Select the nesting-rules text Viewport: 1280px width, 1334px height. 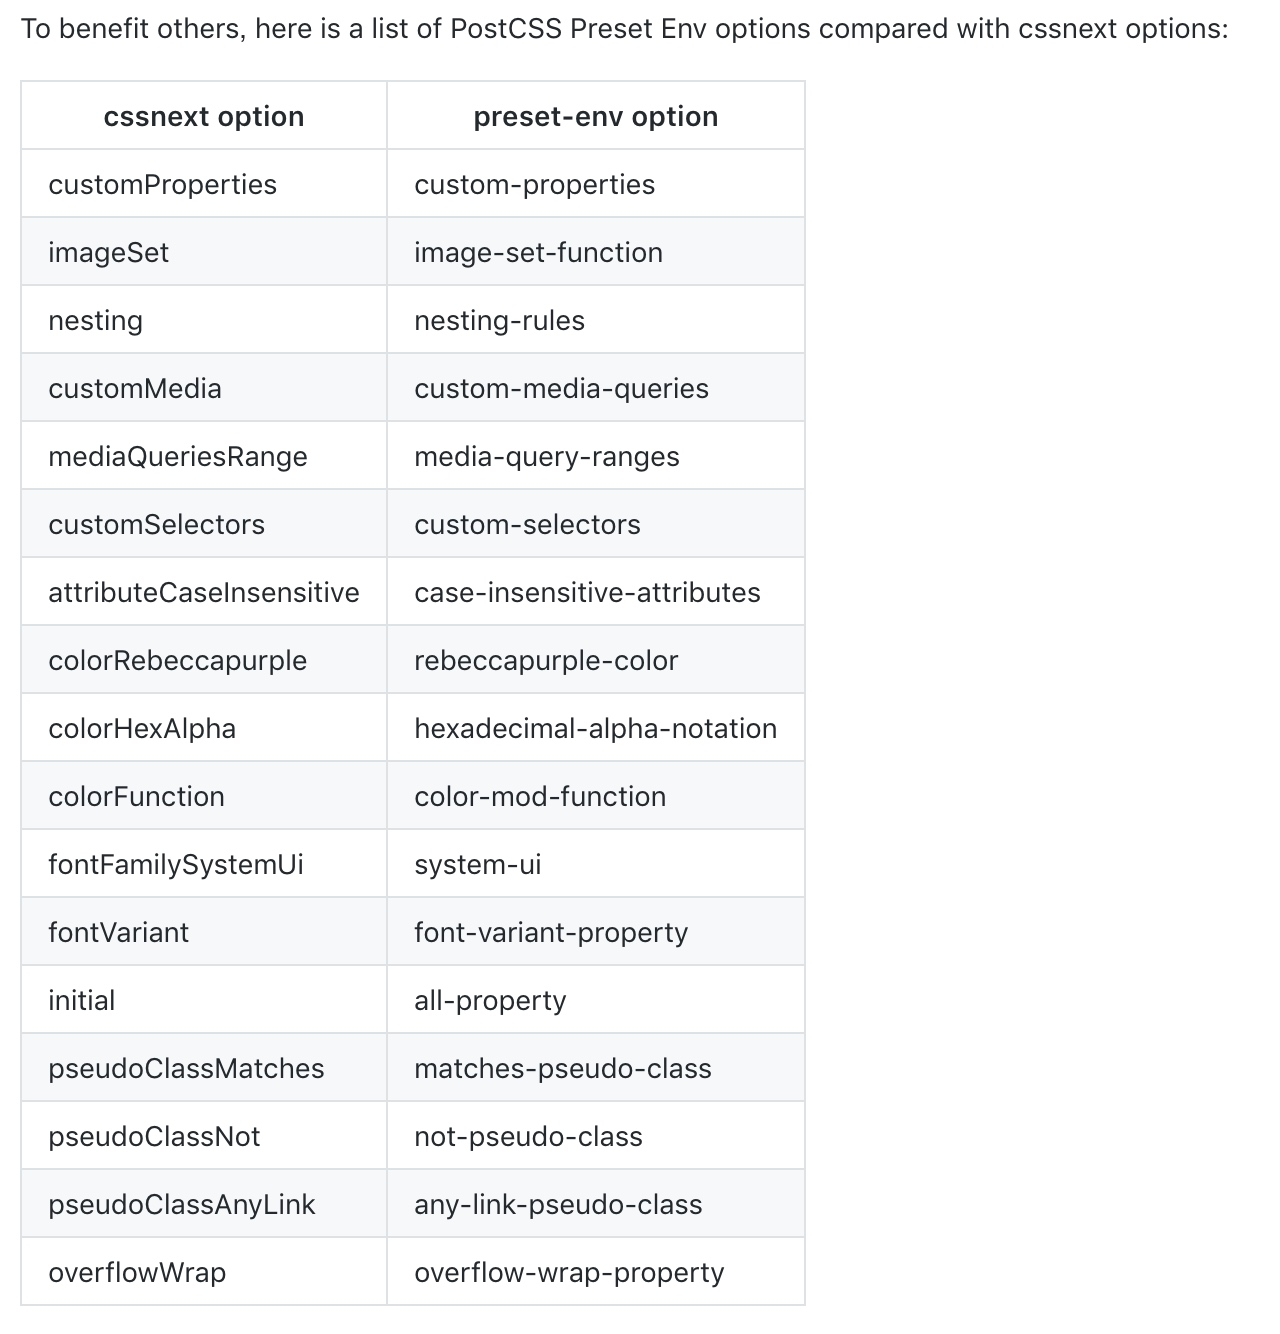pyautogui.click(x=499, y=321)
